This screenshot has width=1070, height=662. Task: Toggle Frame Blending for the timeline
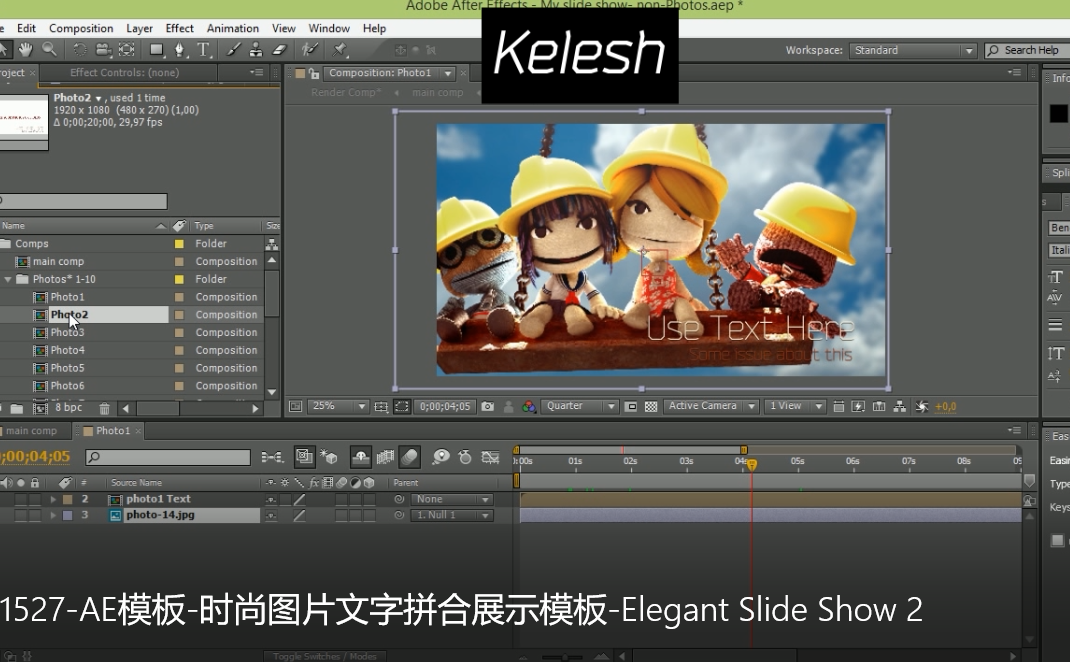pos(385,457)
